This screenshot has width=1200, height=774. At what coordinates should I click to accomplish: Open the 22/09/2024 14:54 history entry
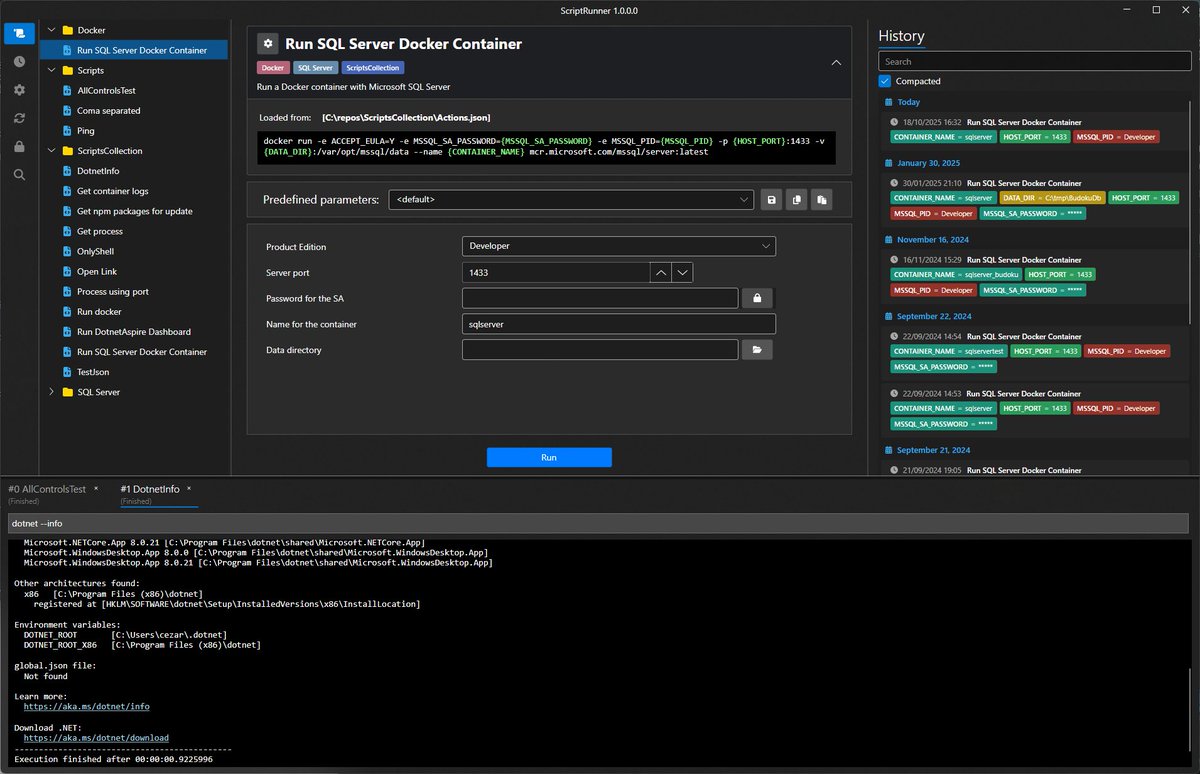[1035, 351]
